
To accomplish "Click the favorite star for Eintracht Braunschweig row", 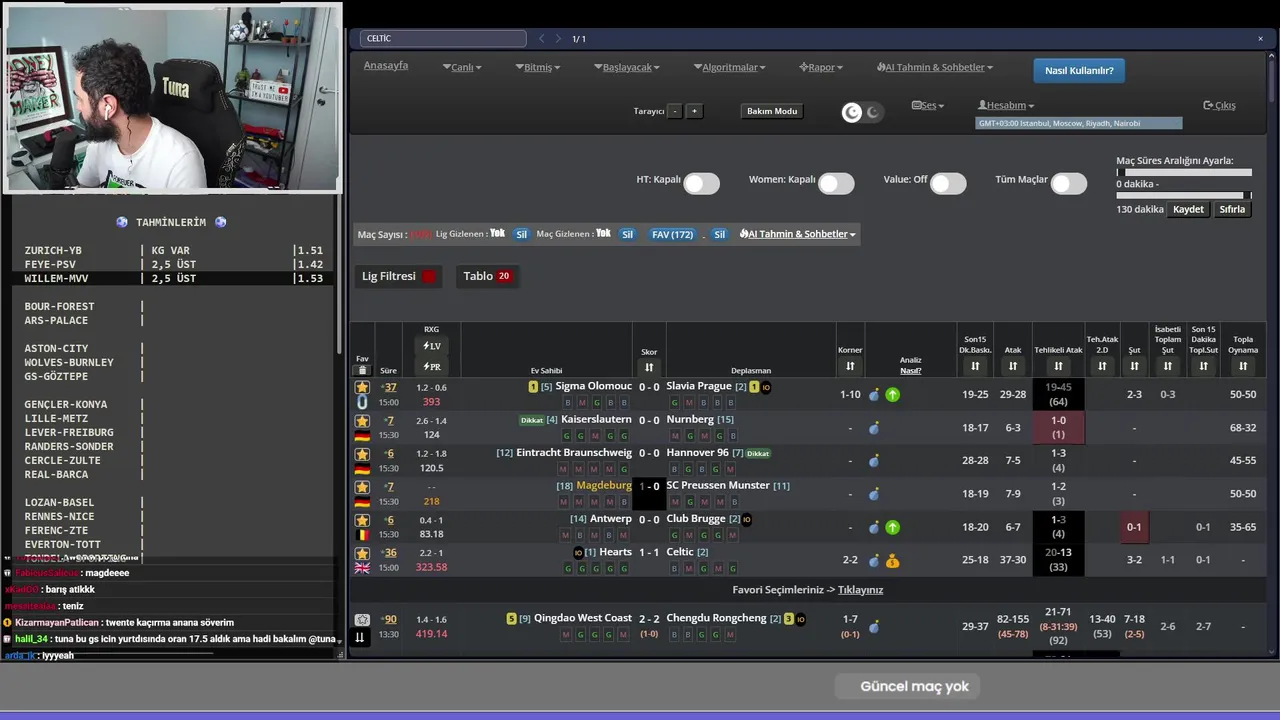I will [x=362, y=454].
